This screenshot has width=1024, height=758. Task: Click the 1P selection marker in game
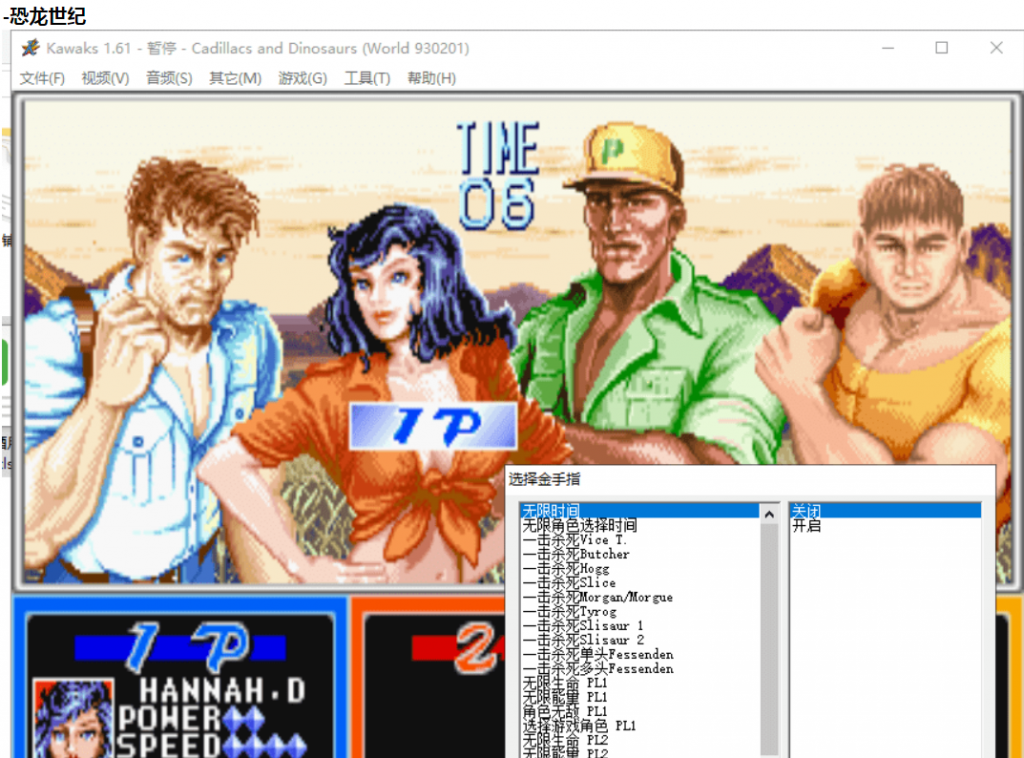click(x=434, y=426)
